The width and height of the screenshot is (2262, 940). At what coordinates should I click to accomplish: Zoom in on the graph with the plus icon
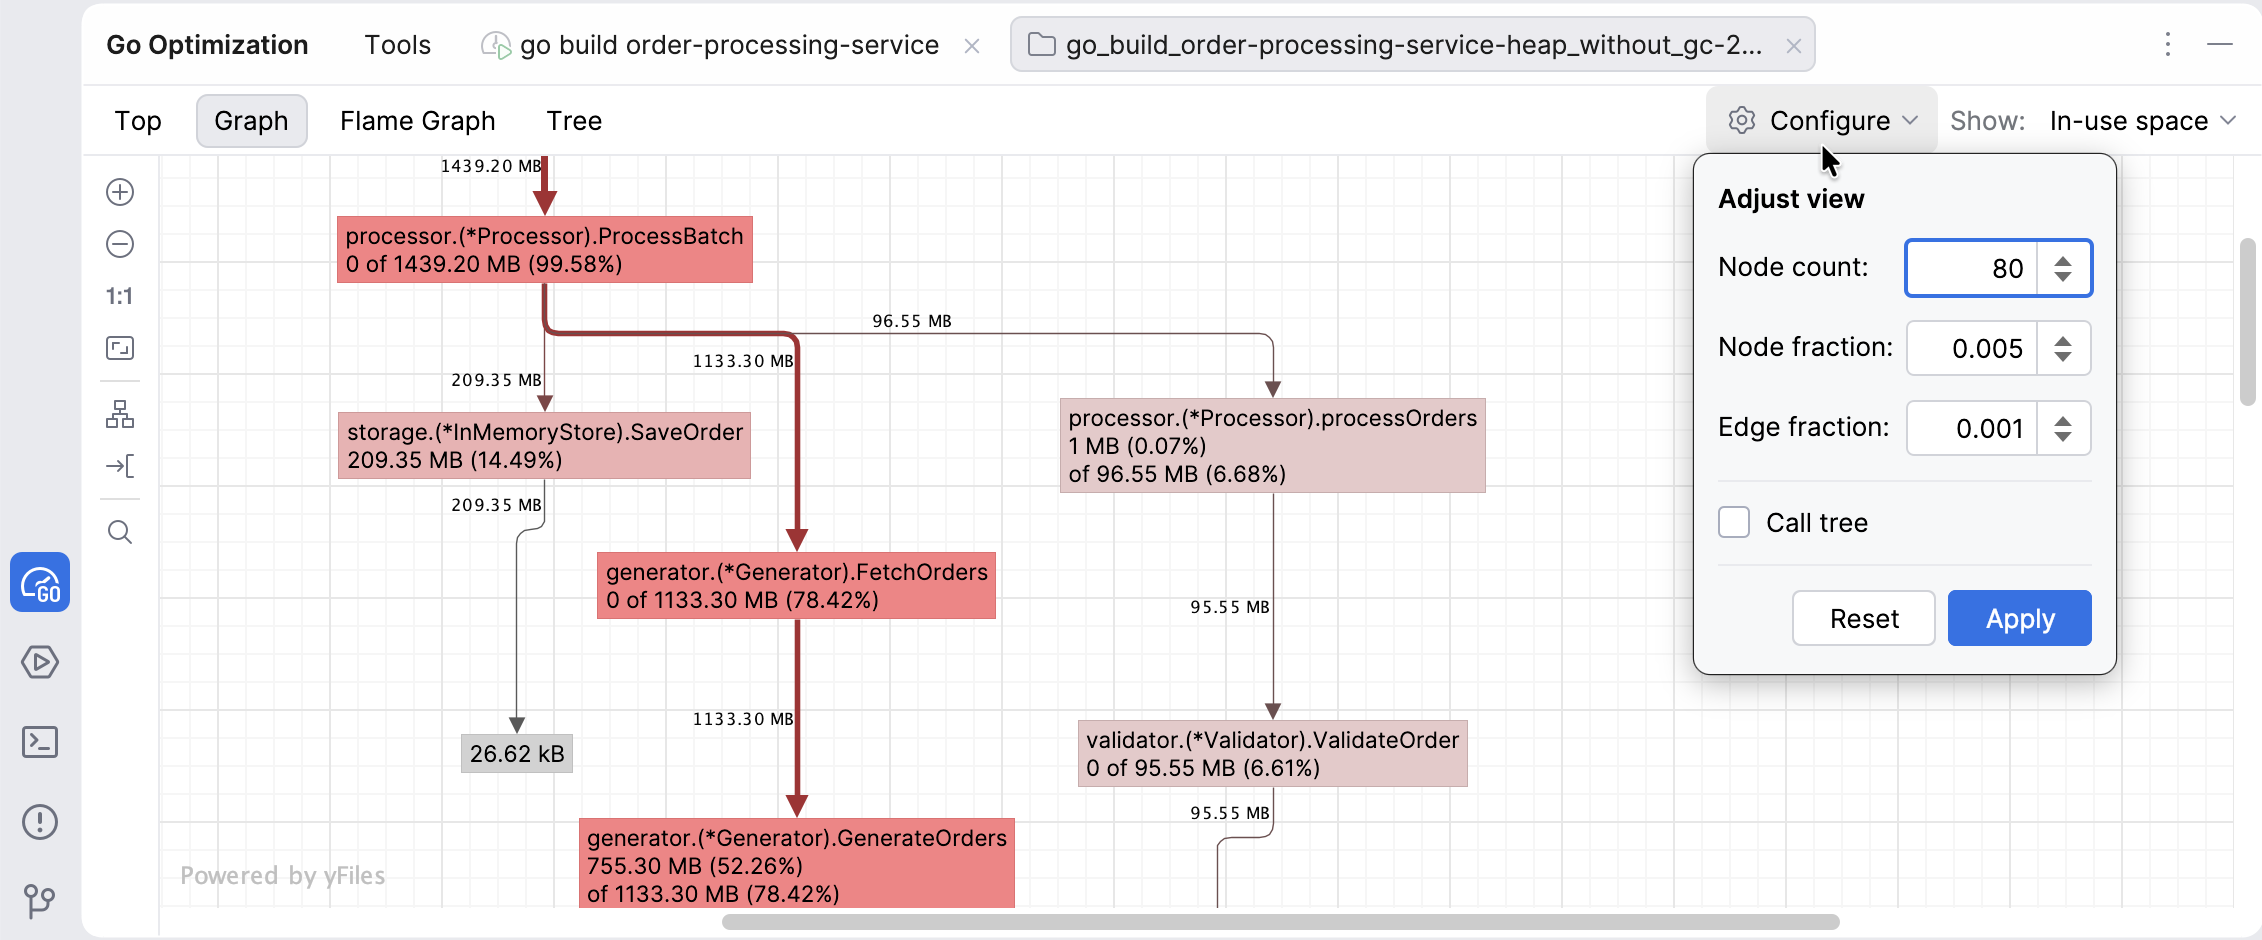pos(120,192)
